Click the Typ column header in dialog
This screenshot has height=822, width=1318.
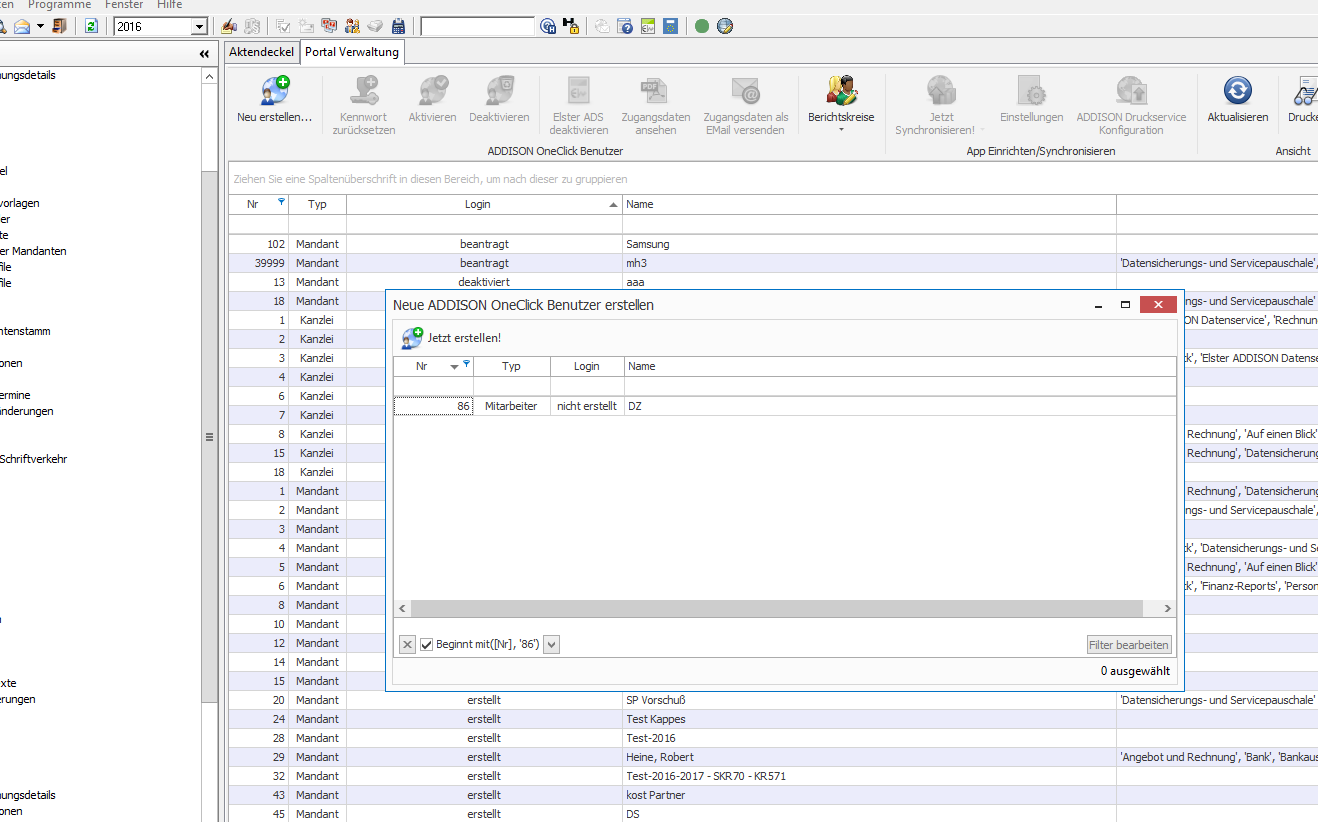(512, 366)
